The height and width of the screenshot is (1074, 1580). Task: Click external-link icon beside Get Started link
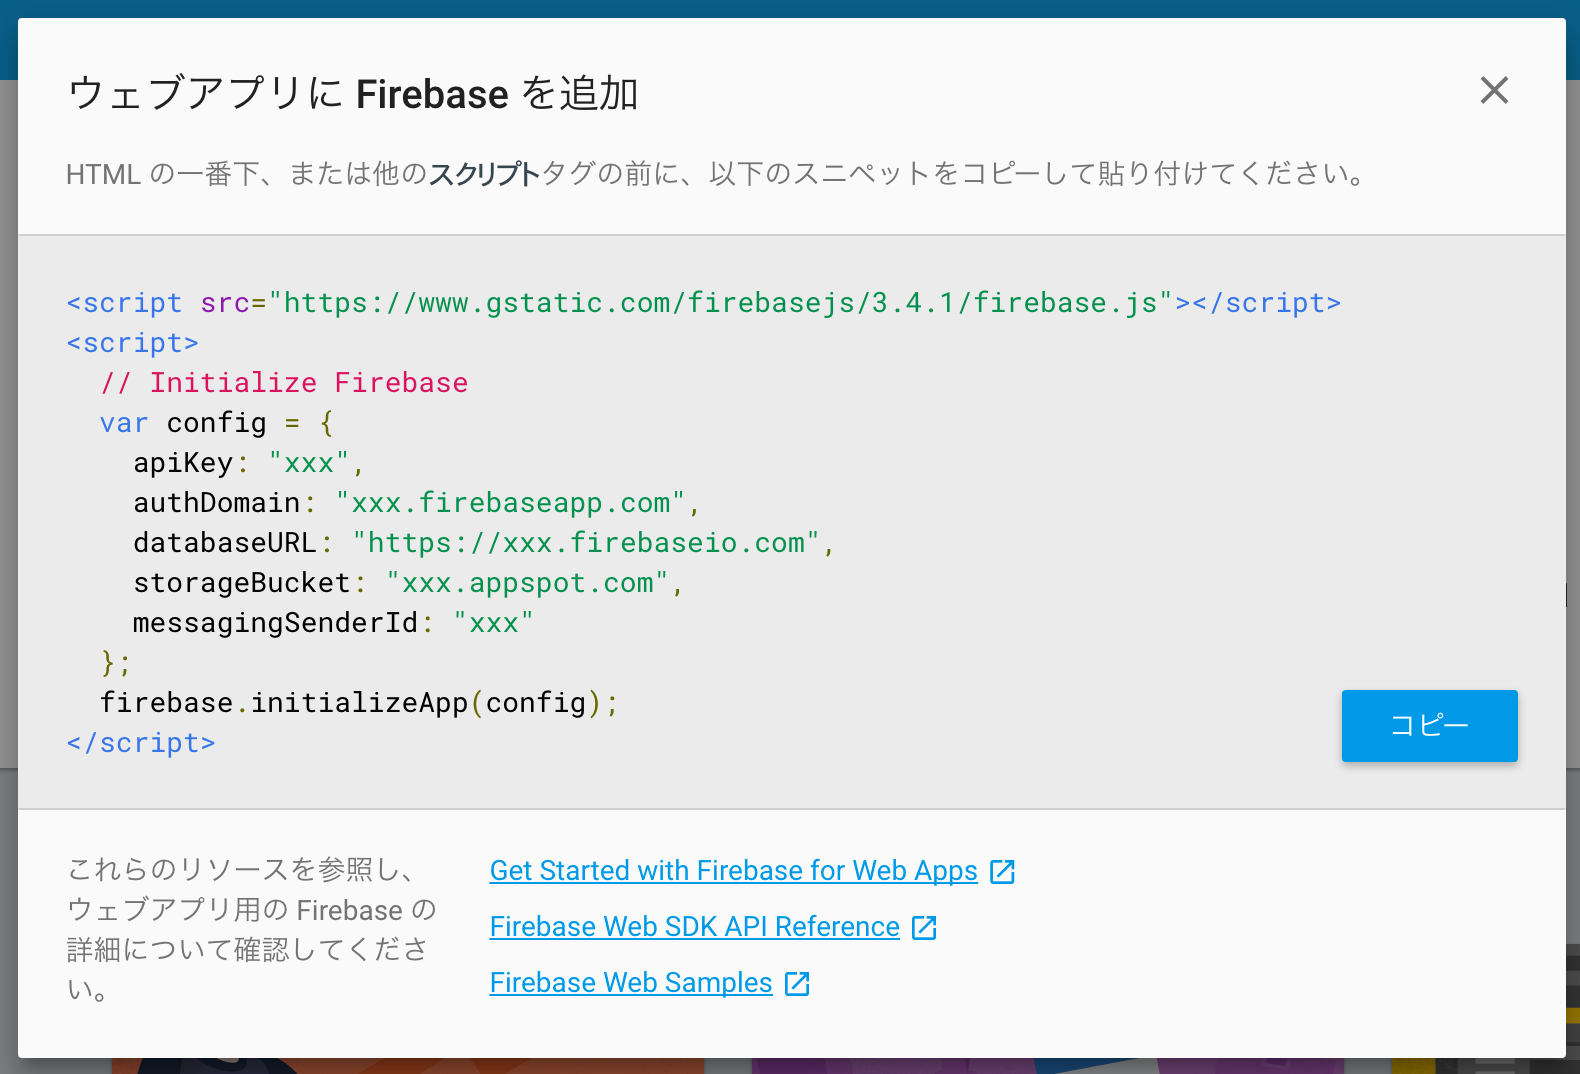point(1002,872)
